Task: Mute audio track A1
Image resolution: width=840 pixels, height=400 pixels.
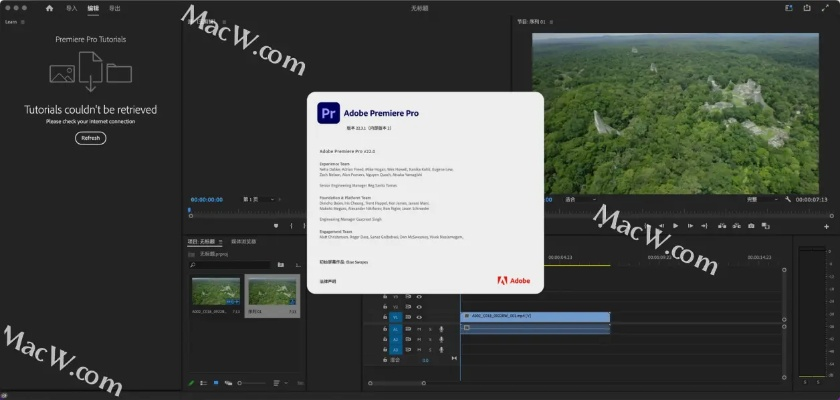Action: coord(420,329)
